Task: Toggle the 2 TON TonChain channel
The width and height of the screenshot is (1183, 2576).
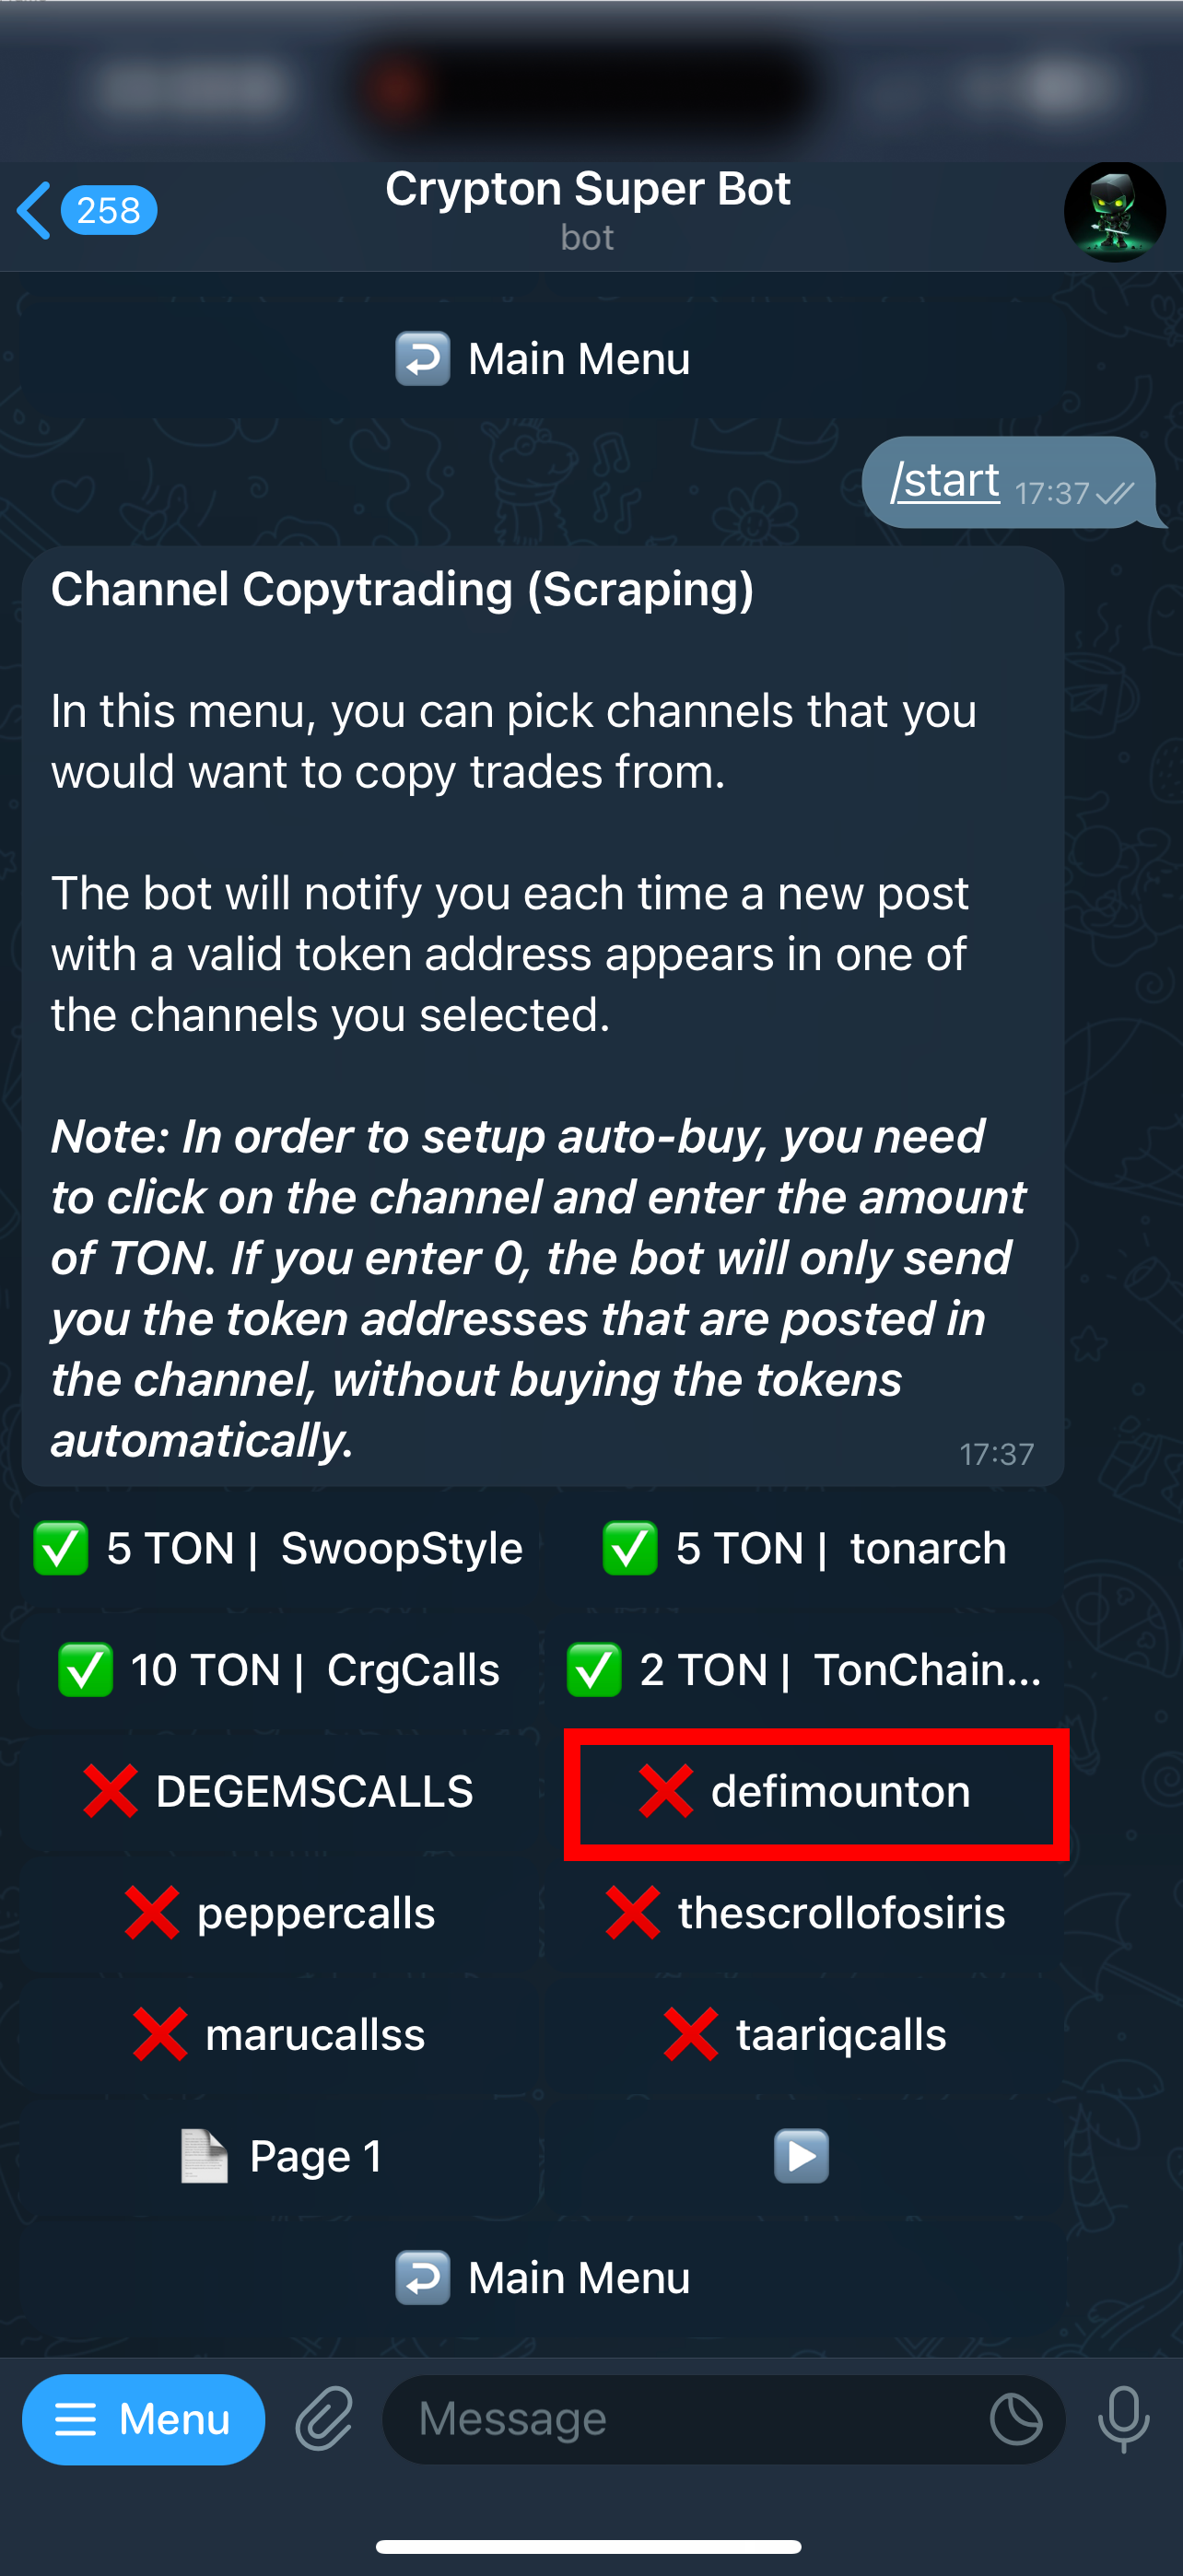Action: pos(804,1669)
